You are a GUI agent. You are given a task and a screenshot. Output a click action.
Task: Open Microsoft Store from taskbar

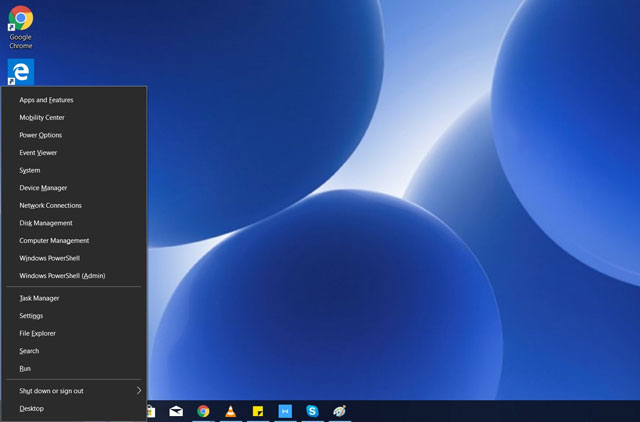[x=151, y=411]
